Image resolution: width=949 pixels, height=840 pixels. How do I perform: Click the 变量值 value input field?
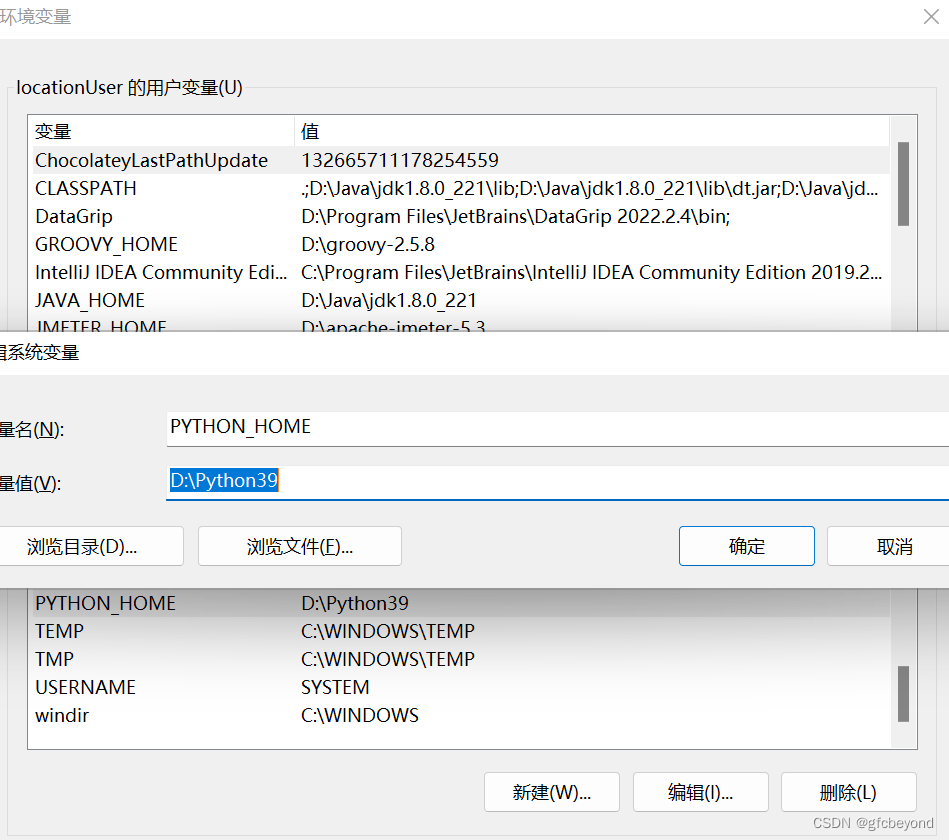coord(450,480)
